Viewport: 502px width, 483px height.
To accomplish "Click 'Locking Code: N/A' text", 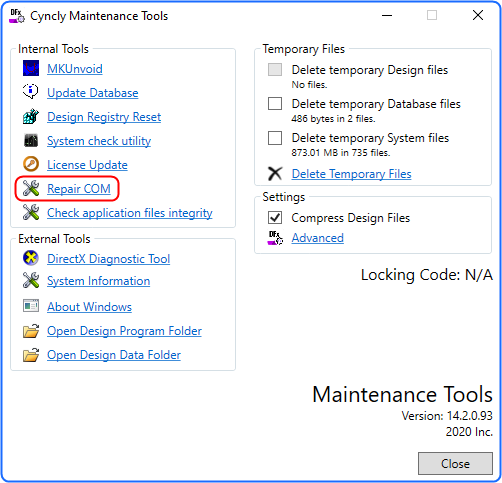I will pyautogui.click(x=427, y=275).
